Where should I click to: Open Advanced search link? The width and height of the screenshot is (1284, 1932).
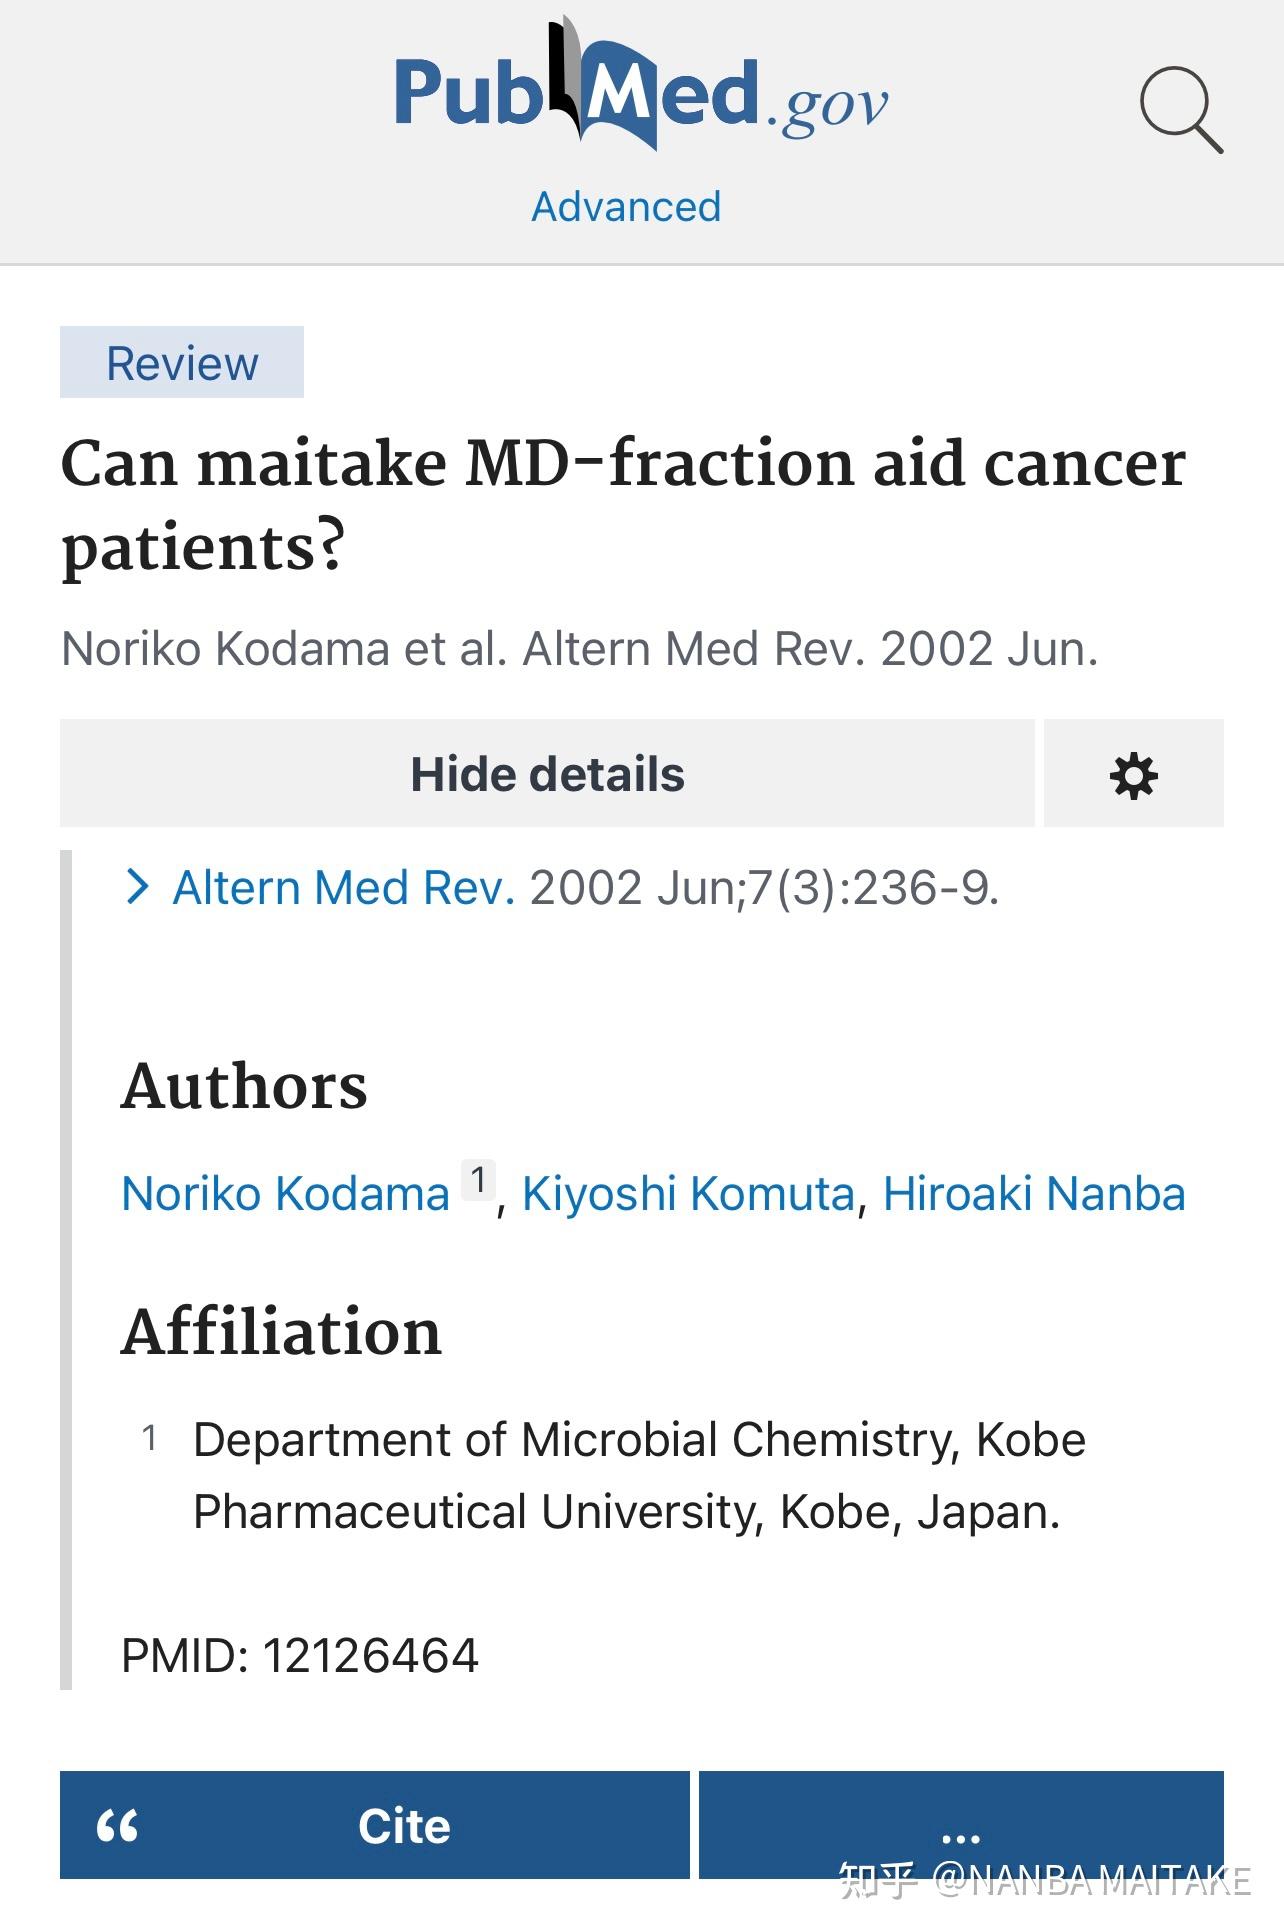click(x=626, y=207)
